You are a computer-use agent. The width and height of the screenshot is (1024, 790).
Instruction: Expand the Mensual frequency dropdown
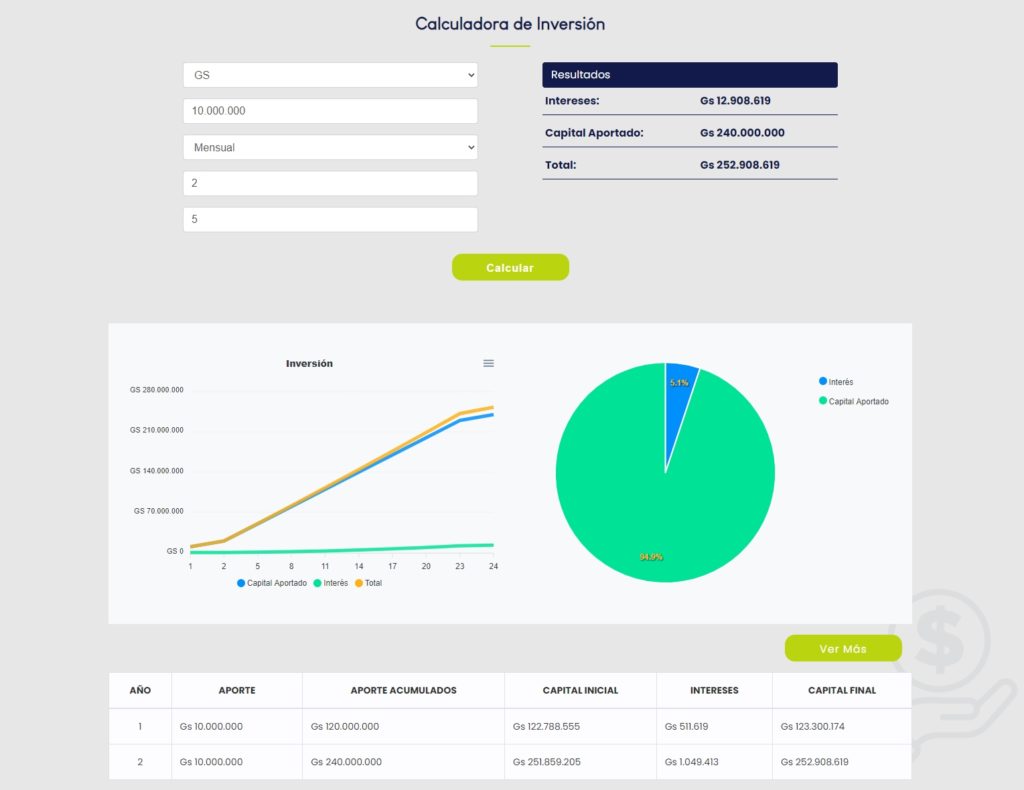330,147
